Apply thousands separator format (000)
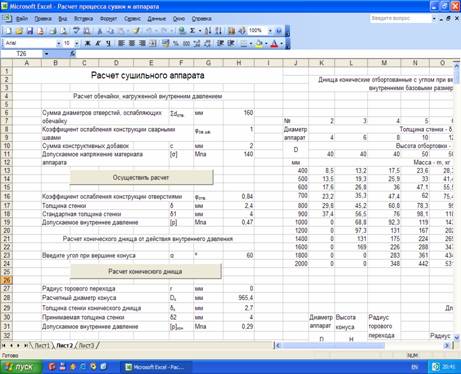 pos(186,43)
